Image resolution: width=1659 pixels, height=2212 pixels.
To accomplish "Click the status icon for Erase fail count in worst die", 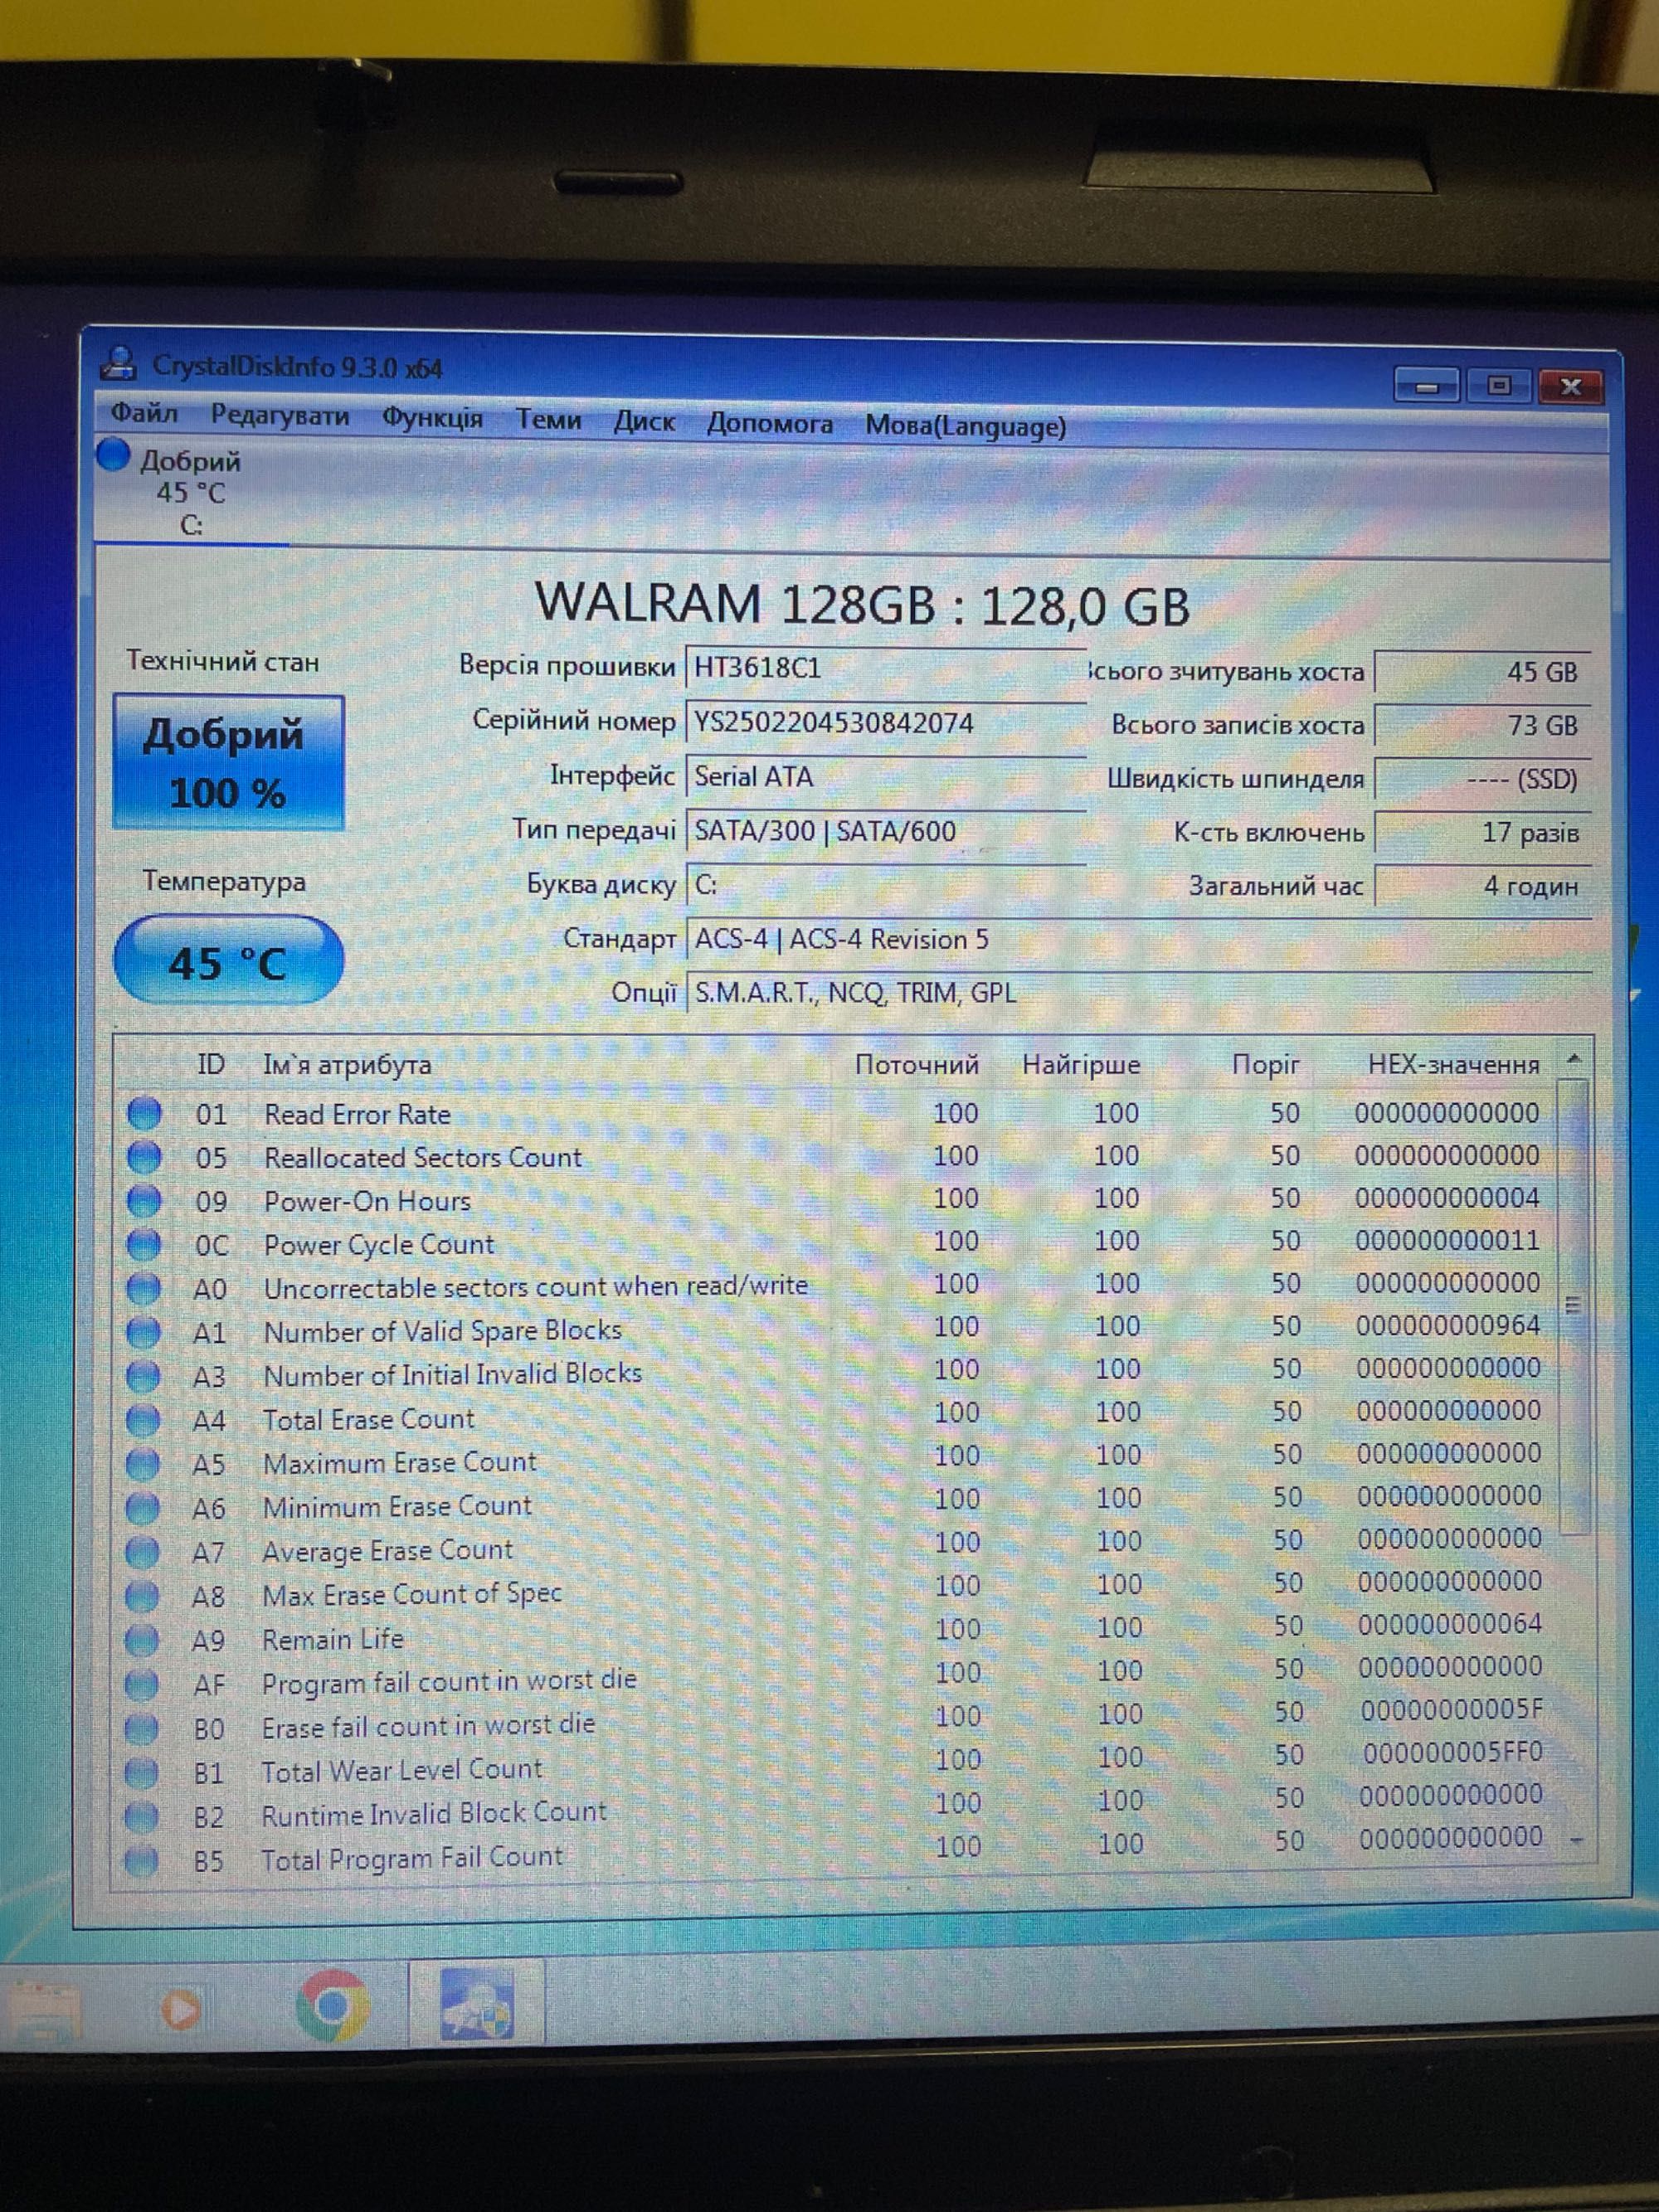I will 142,1728.
